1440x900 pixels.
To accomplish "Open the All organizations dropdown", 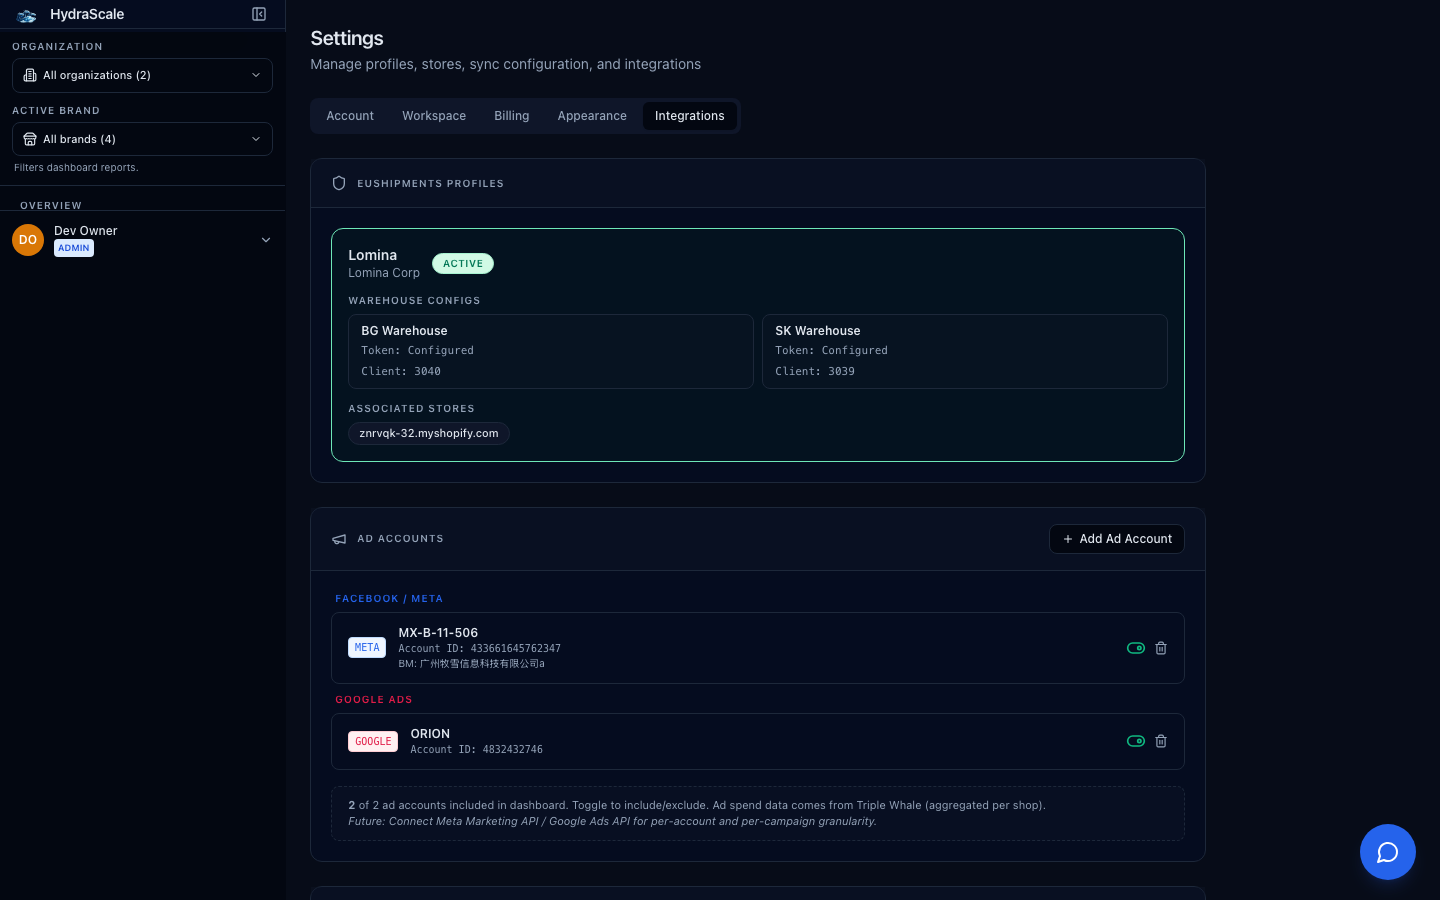I will (142, 75).
